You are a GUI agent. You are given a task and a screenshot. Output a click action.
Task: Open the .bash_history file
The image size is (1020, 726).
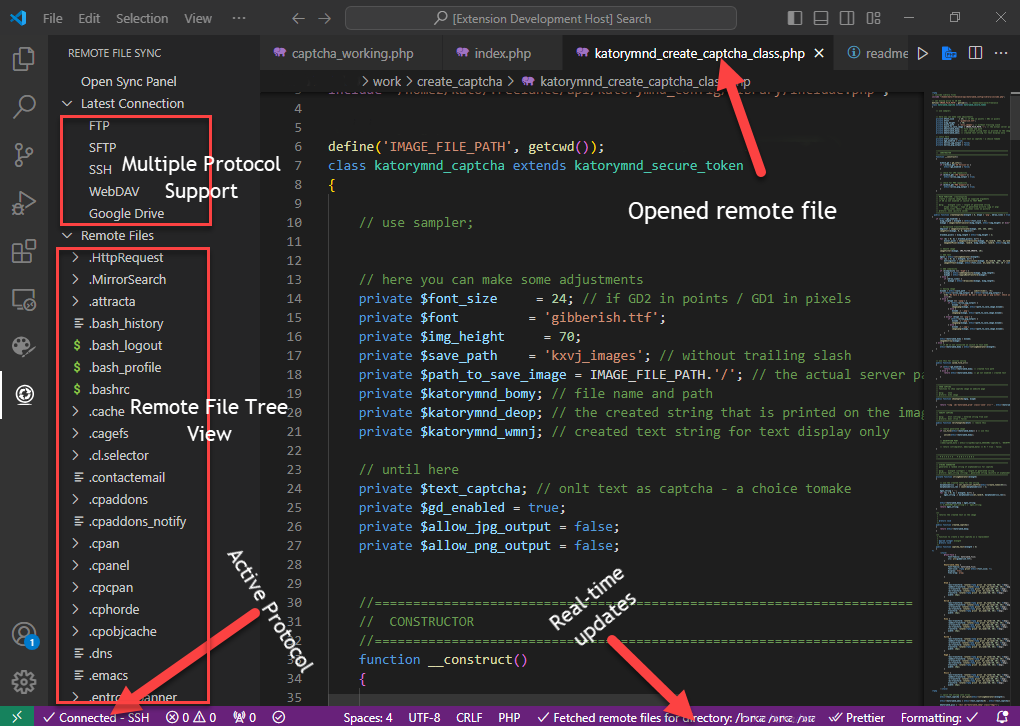coord(126,323)
